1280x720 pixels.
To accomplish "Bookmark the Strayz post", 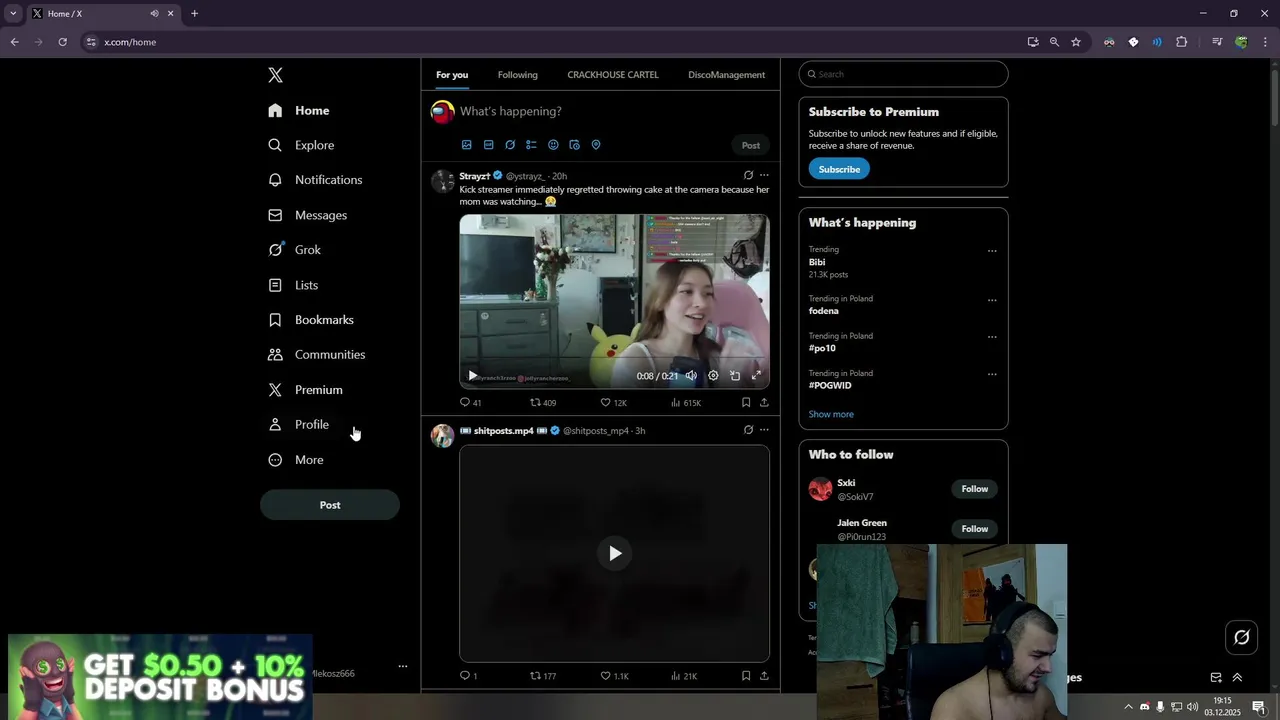I will pyautogui.click(x=746, y=403).
